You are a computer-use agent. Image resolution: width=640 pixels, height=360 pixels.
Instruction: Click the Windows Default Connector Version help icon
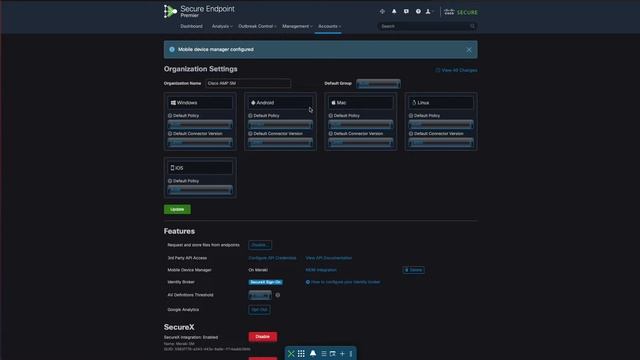point(170,133)
